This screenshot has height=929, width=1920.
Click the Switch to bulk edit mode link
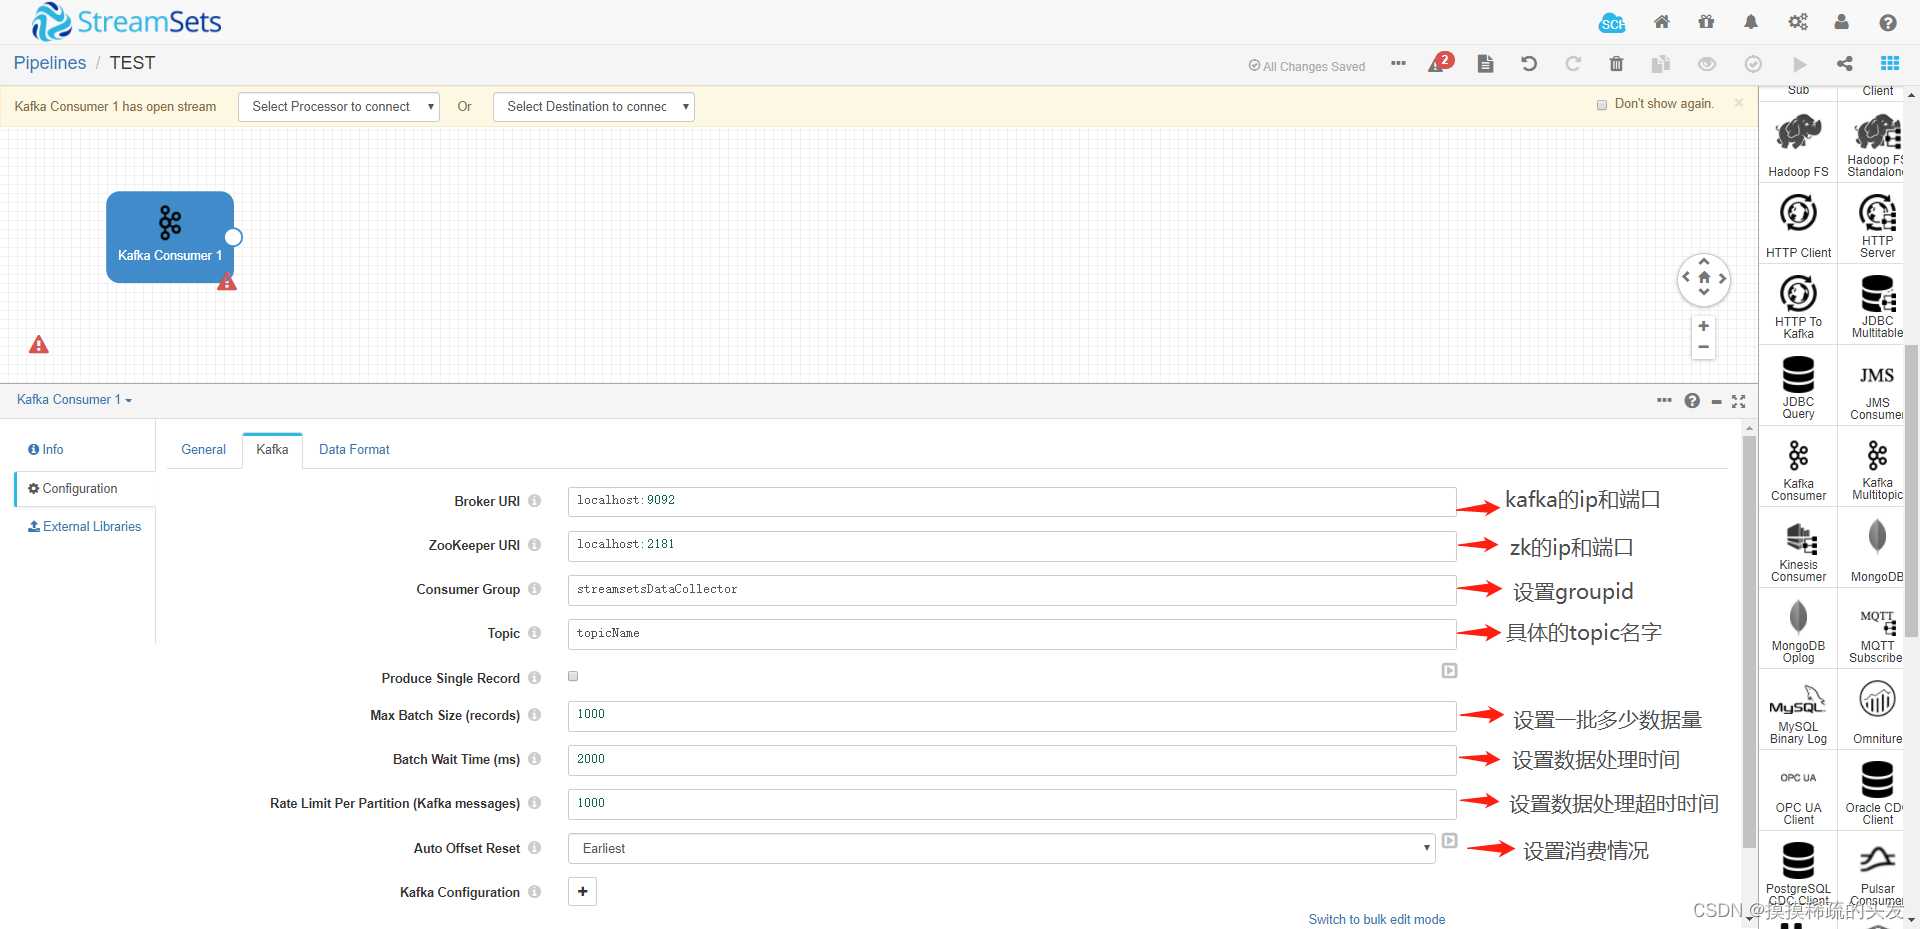[1376, 918]
